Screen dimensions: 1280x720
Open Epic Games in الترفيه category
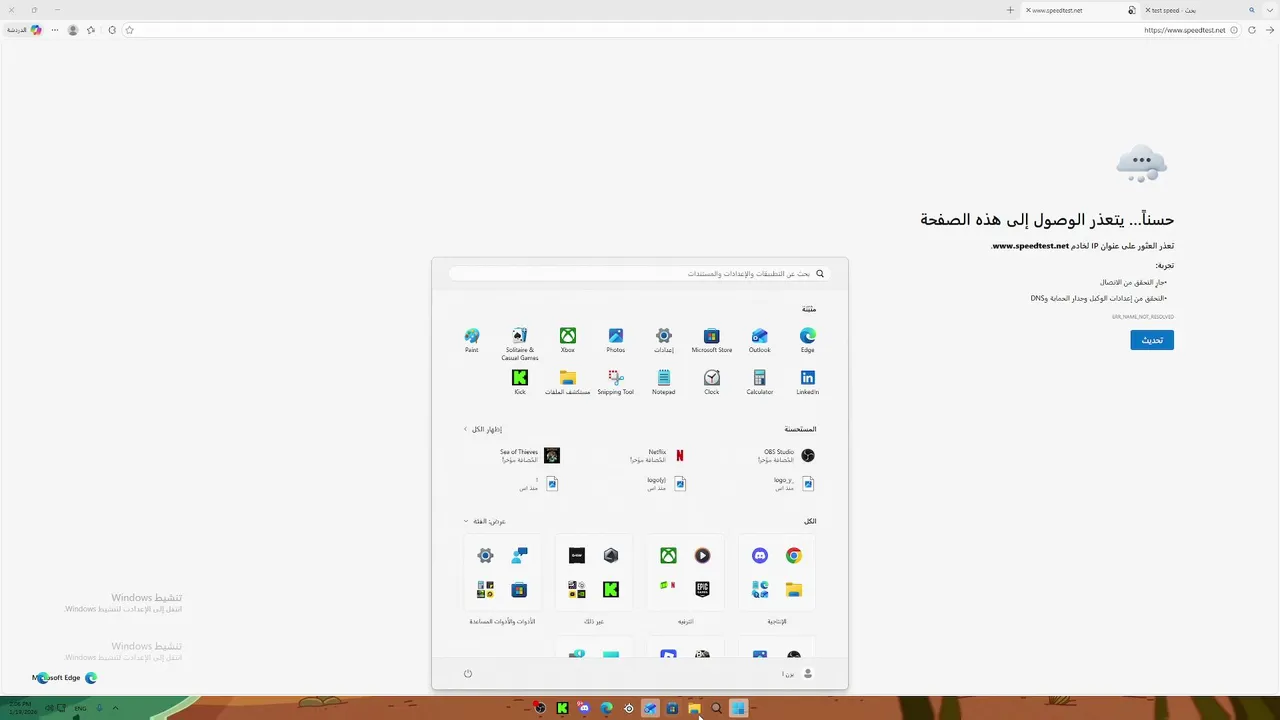702,590
